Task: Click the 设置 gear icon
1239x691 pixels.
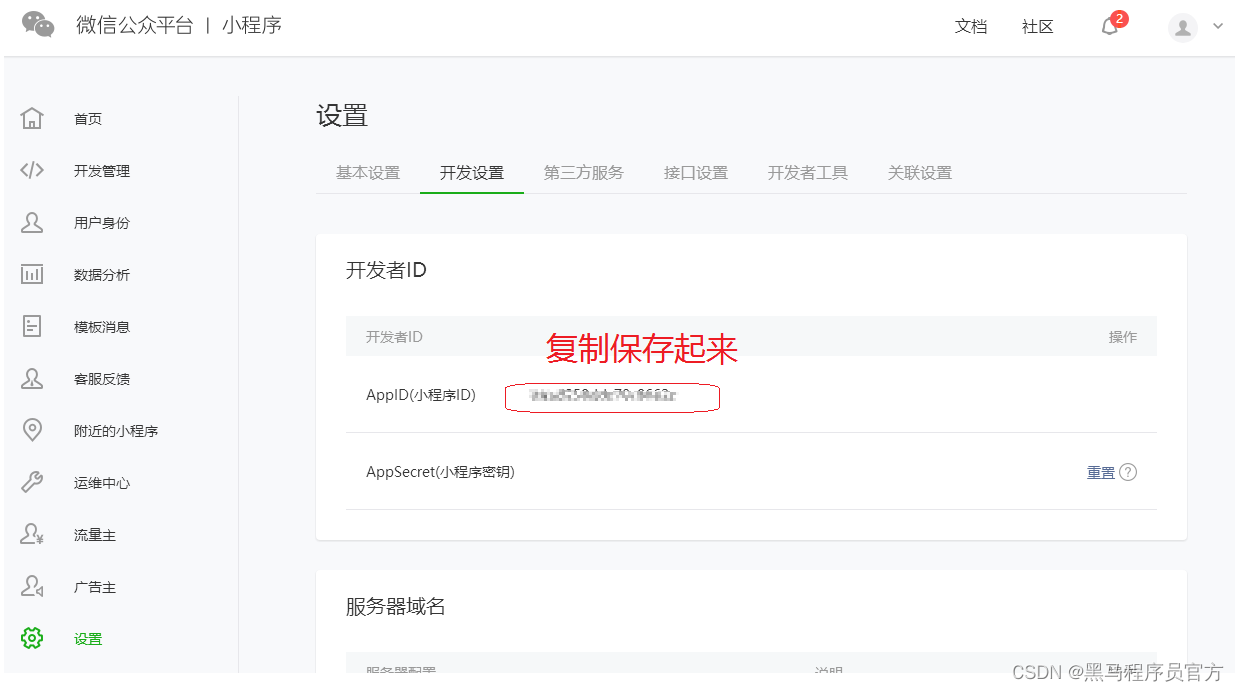Action: tap(32, 638)
